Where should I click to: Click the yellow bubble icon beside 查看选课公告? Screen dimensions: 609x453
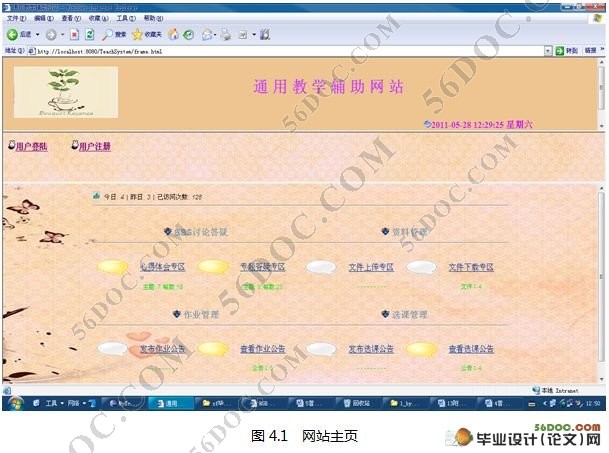[421, 349]
